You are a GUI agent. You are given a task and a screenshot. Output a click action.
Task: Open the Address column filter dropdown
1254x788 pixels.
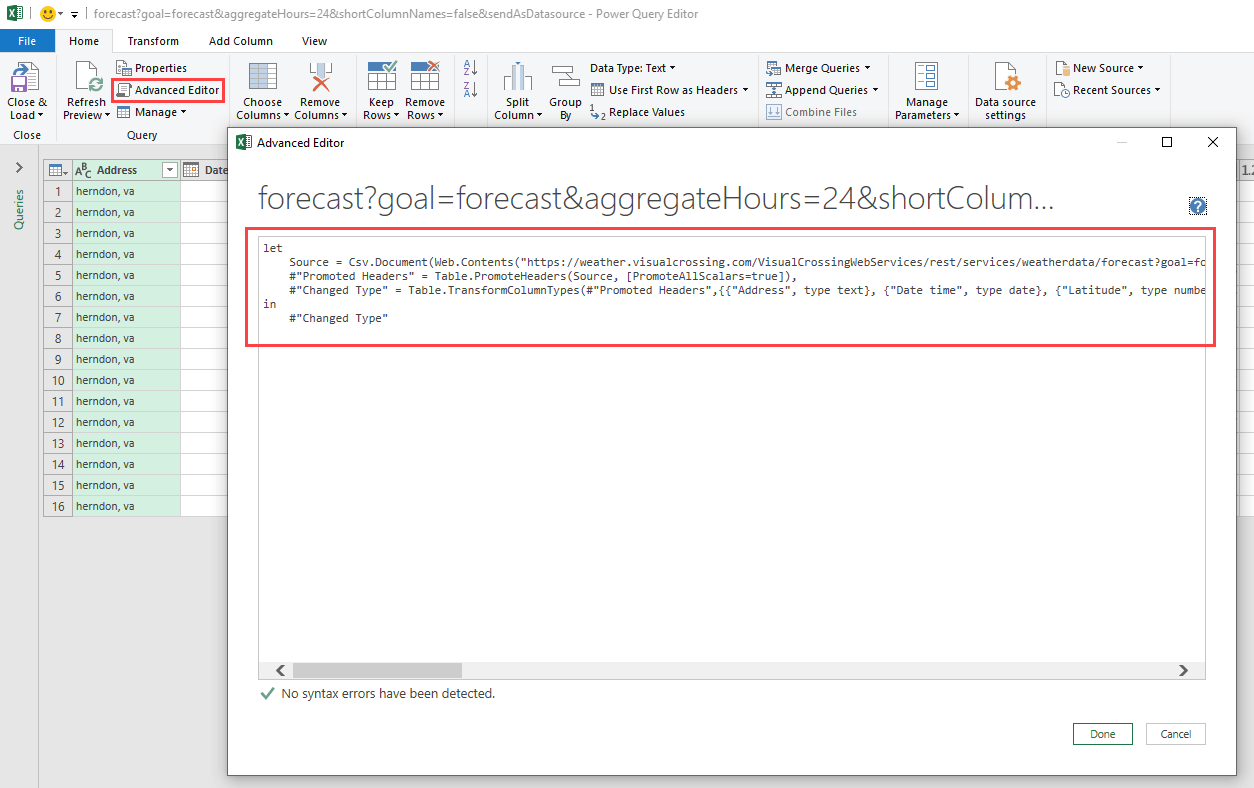pyautogui.click(x=170, y=171)
